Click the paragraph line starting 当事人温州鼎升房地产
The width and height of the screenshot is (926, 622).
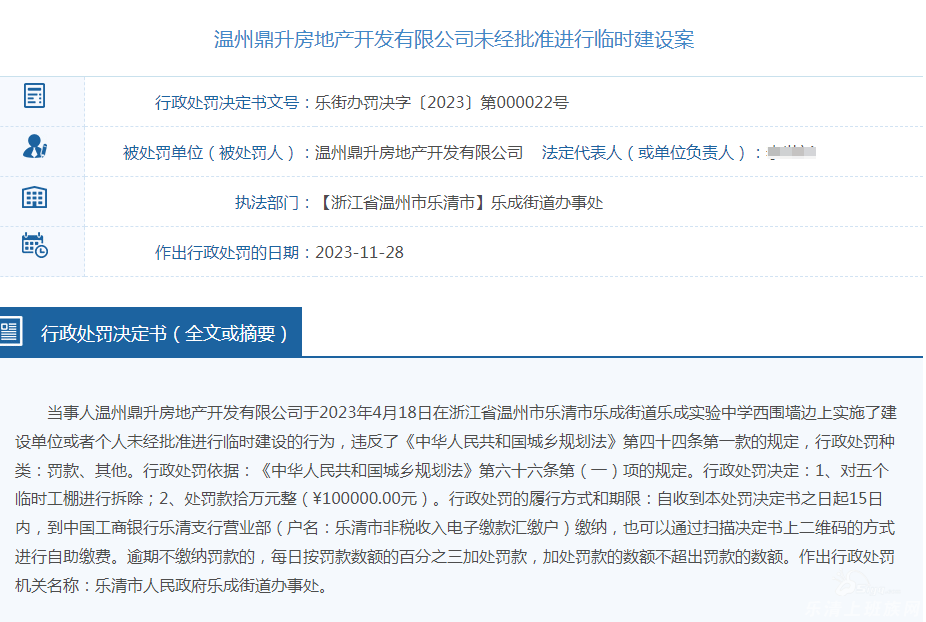point(472,412)
